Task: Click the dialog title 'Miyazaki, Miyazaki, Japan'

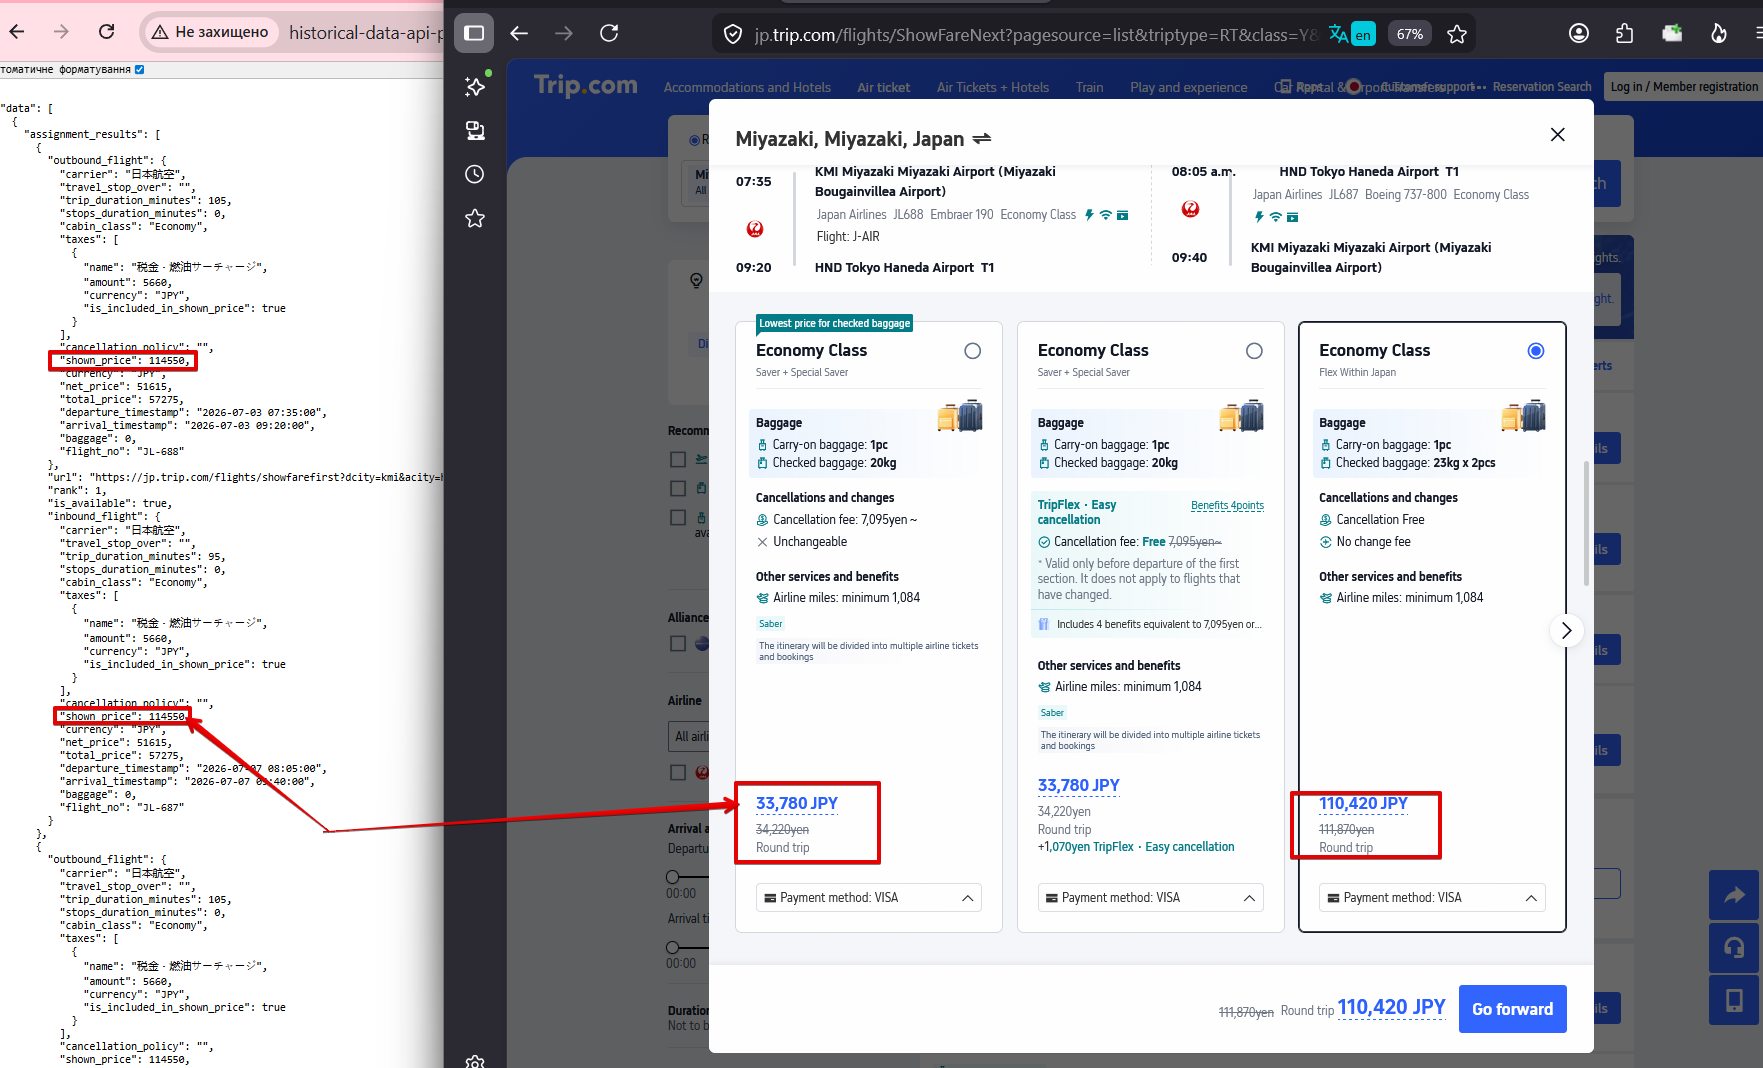Action: [850, 139]
